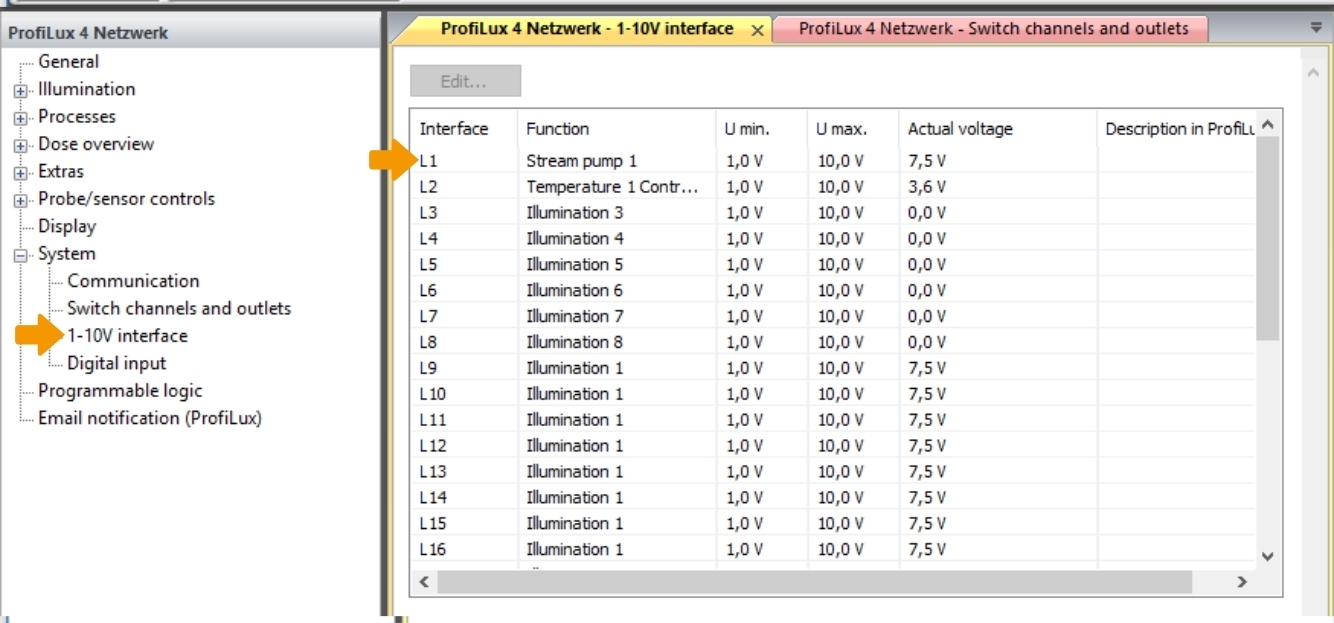Image resolution: width=1334 pixels, height=623 pixels.
Task: Select the Illumination 7 row
Action: [x=833, y=316]
